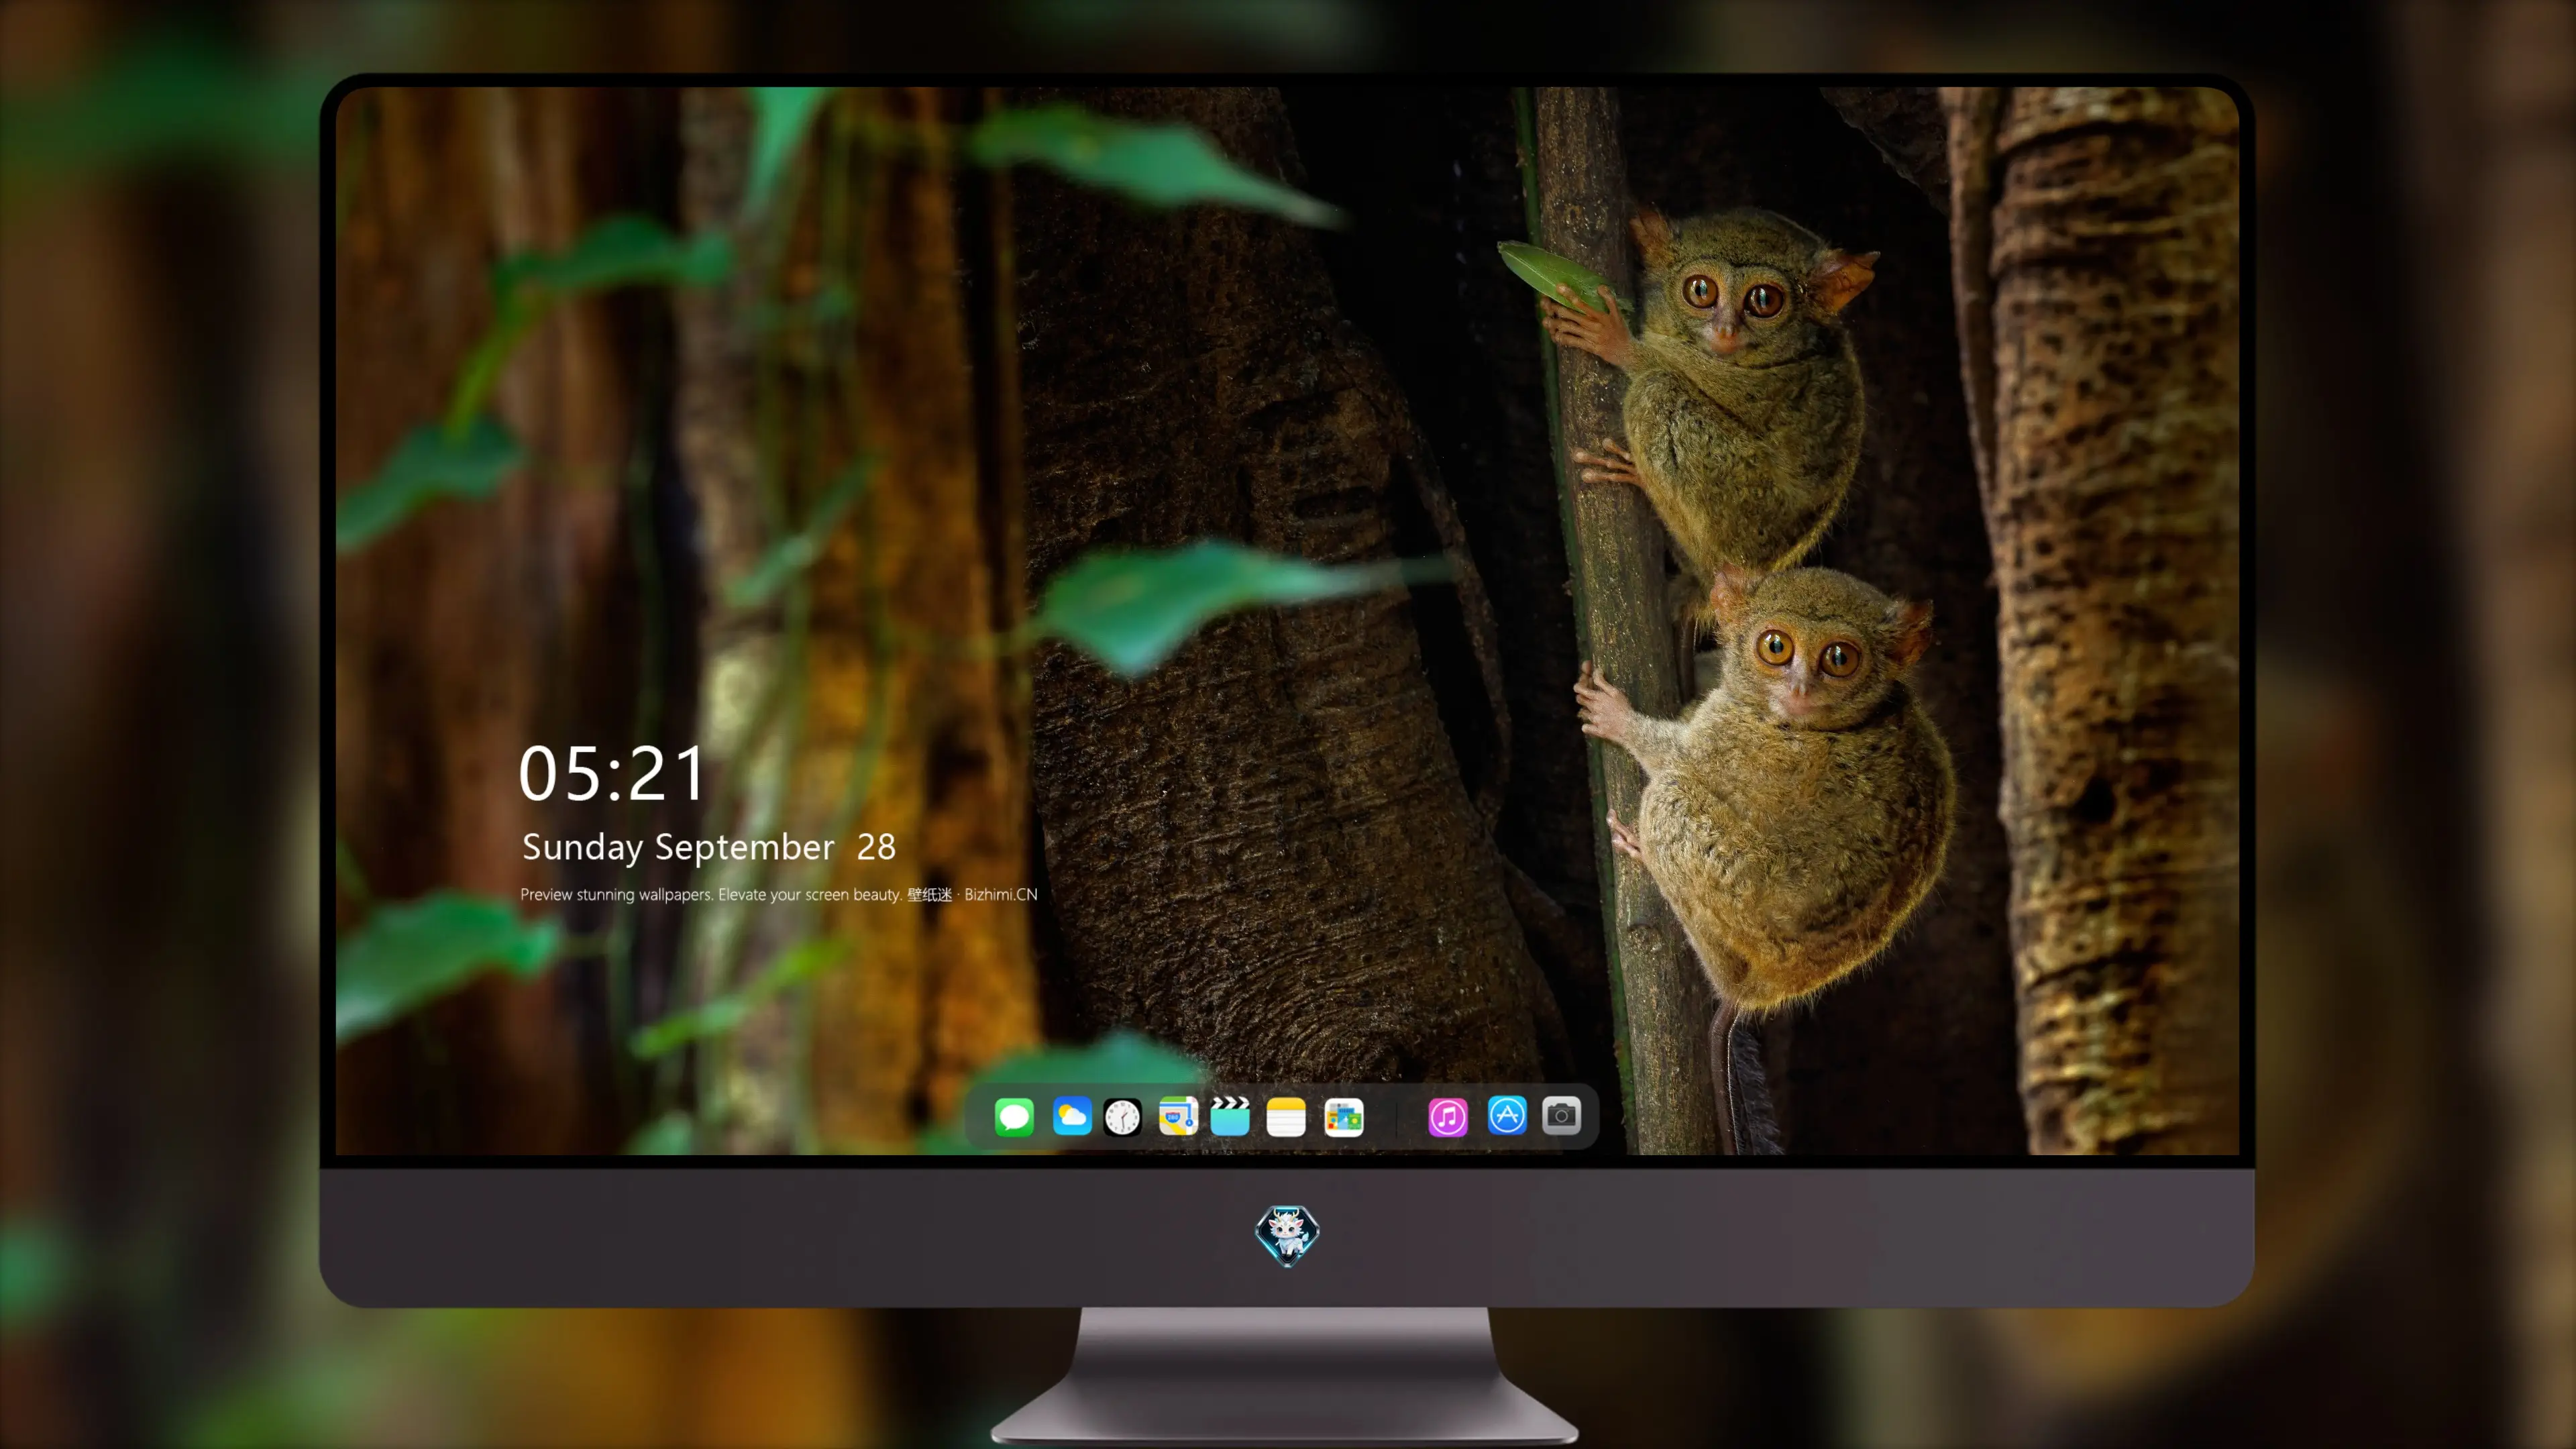Open the App Store icon in the dock
2576x1449 pixels.
[x=1507, y=1115]
